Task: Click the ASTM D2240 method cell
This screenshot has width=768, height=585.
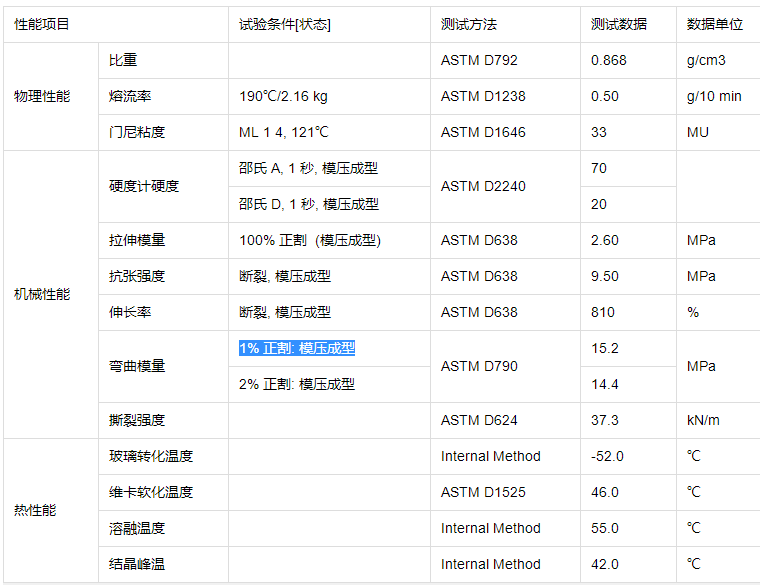Action: [x=483, y=186]
